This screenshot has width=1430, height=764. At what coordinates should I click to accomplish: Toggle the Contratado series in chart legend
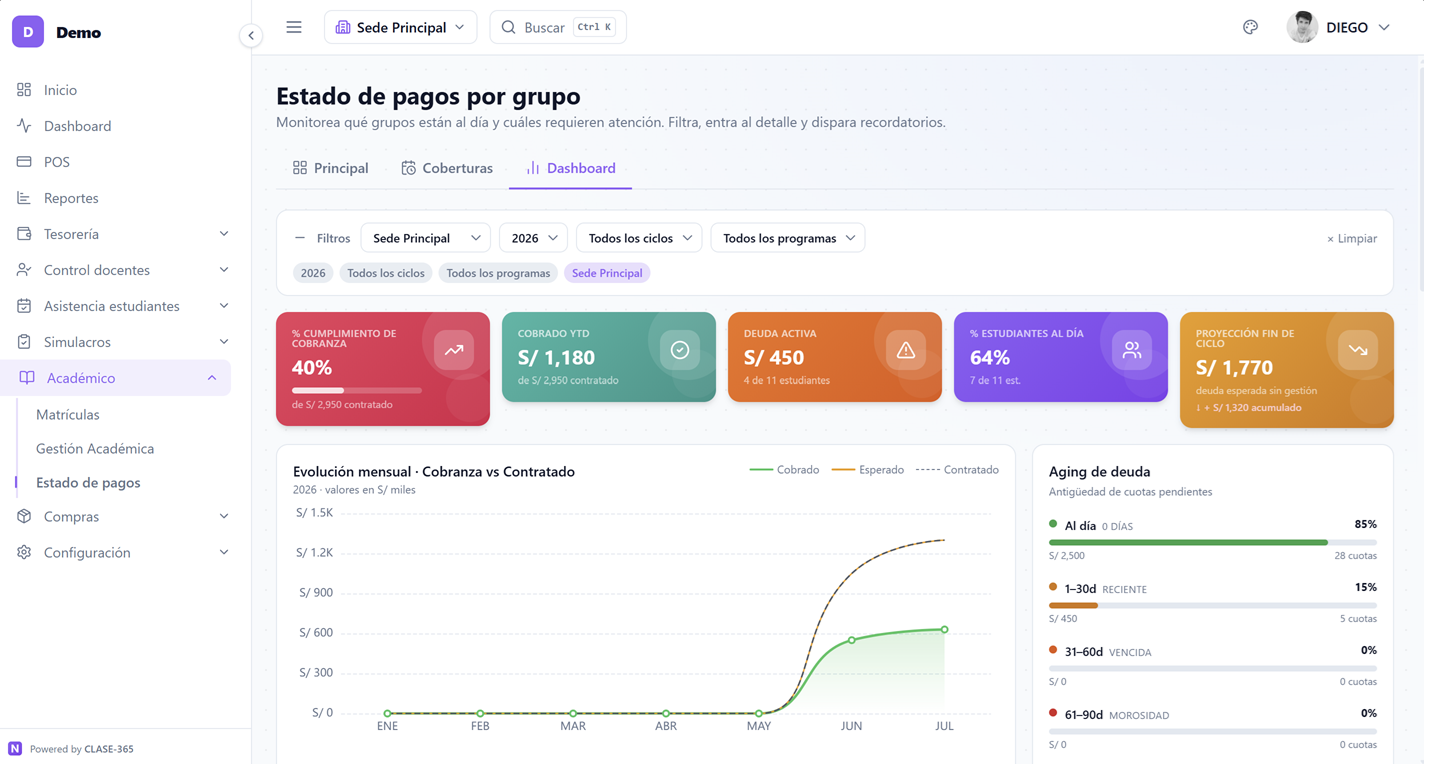point(958,470)
